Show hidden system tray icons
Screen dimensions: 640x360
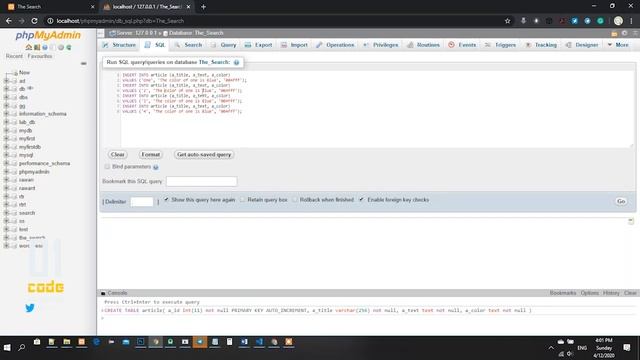point(551,348)
